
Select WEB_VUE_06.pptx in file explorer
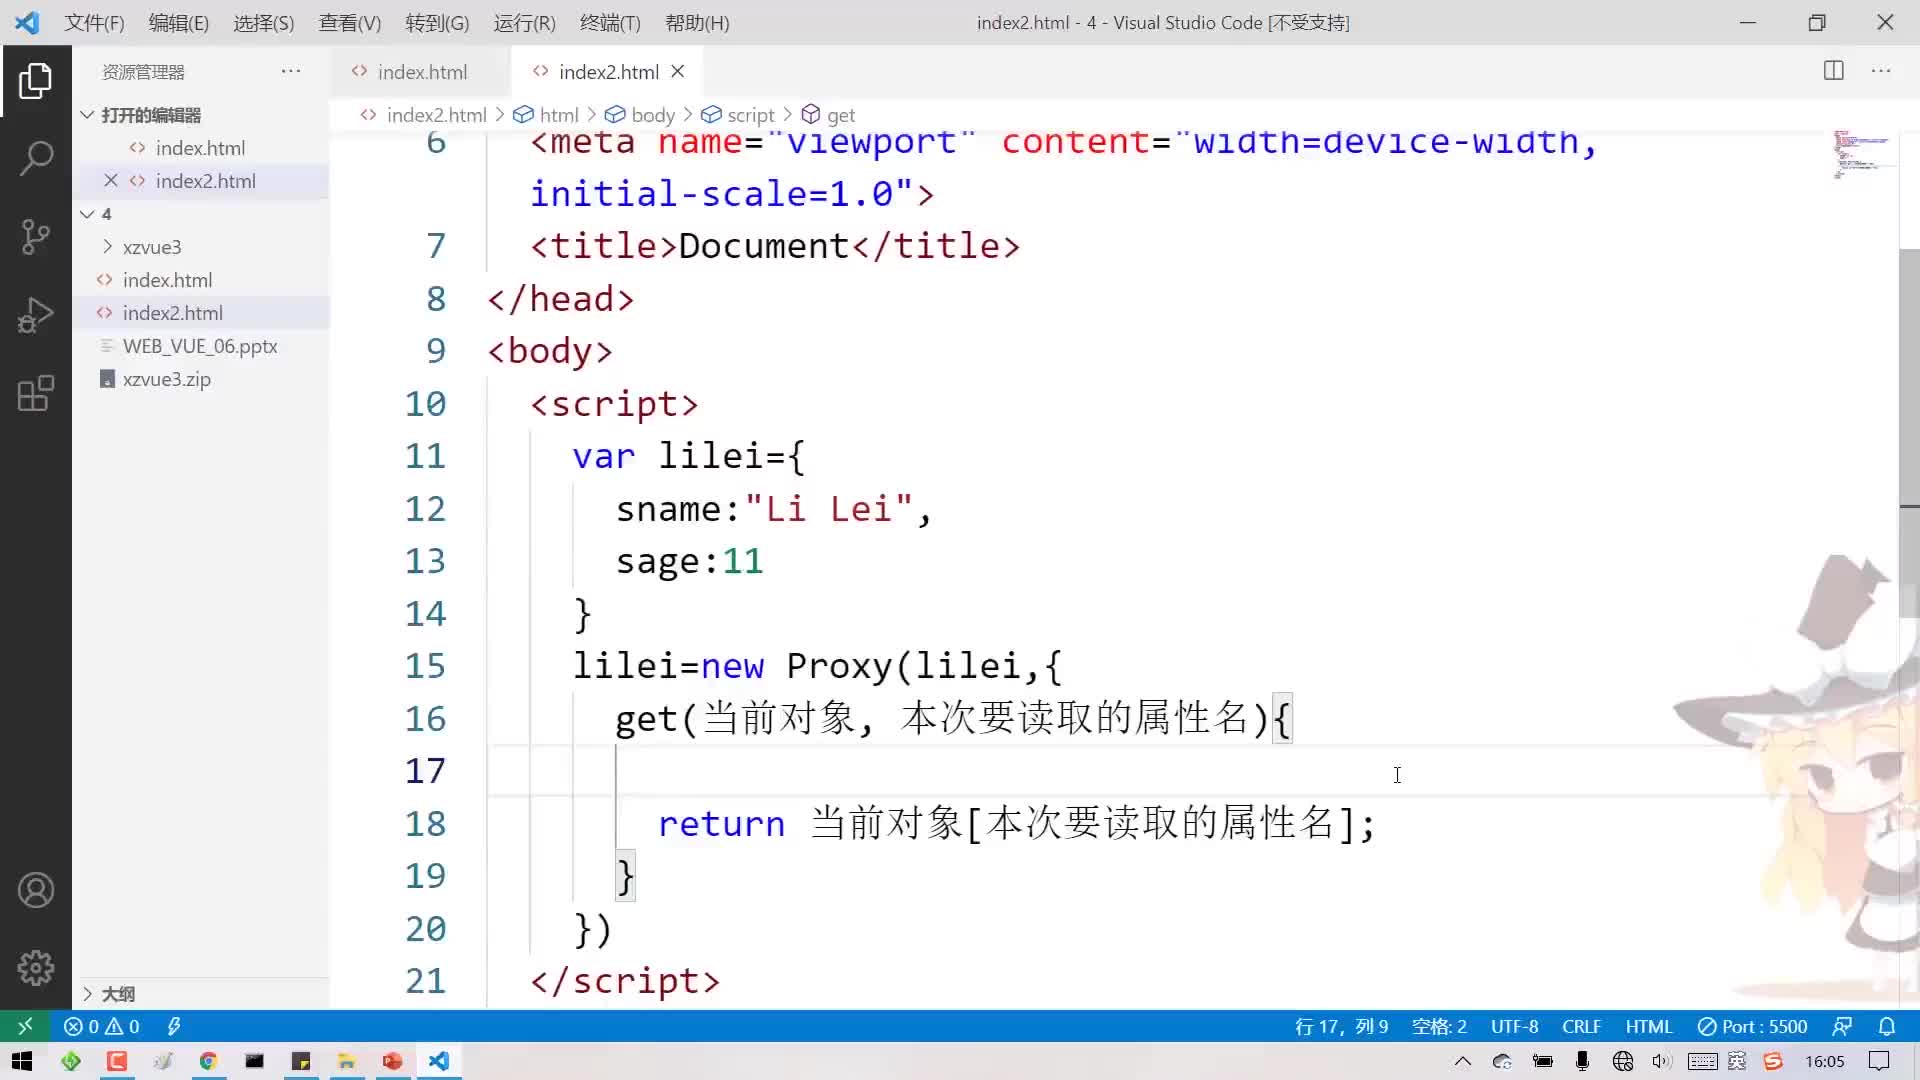tap(200, 344)
